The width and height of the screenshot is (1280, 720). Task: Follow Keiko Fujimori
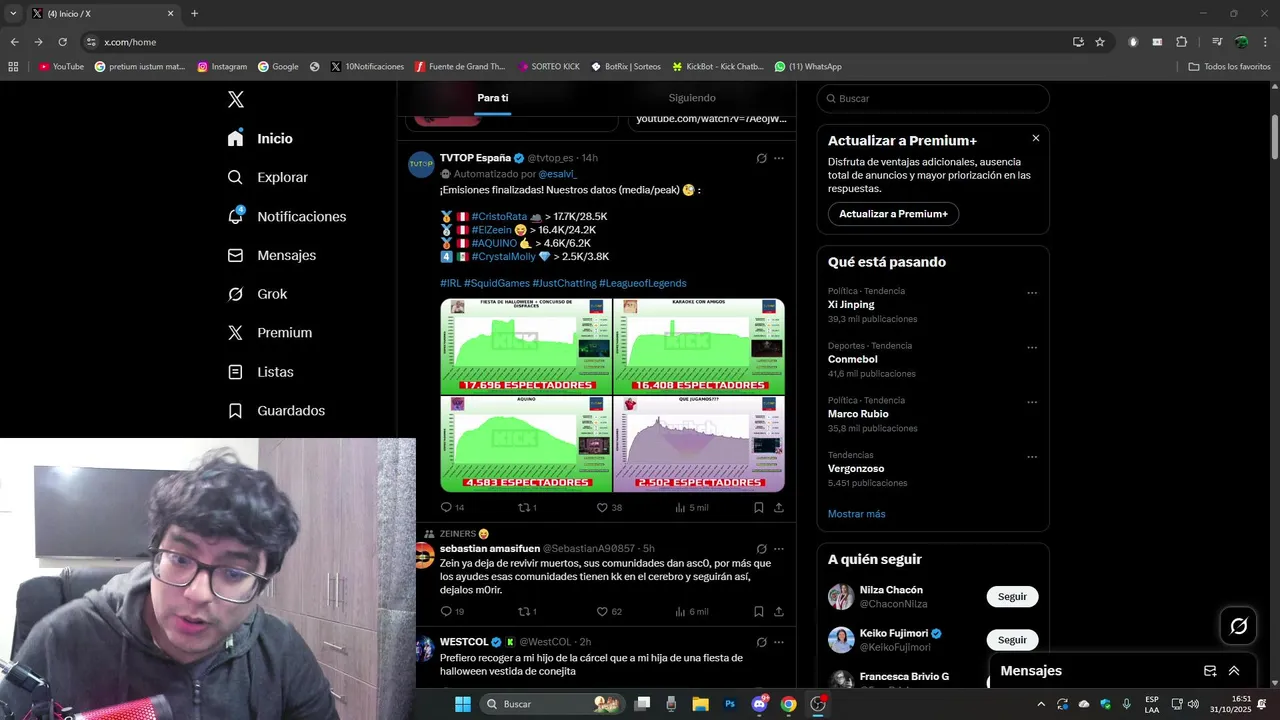(x=1012, y=640)
